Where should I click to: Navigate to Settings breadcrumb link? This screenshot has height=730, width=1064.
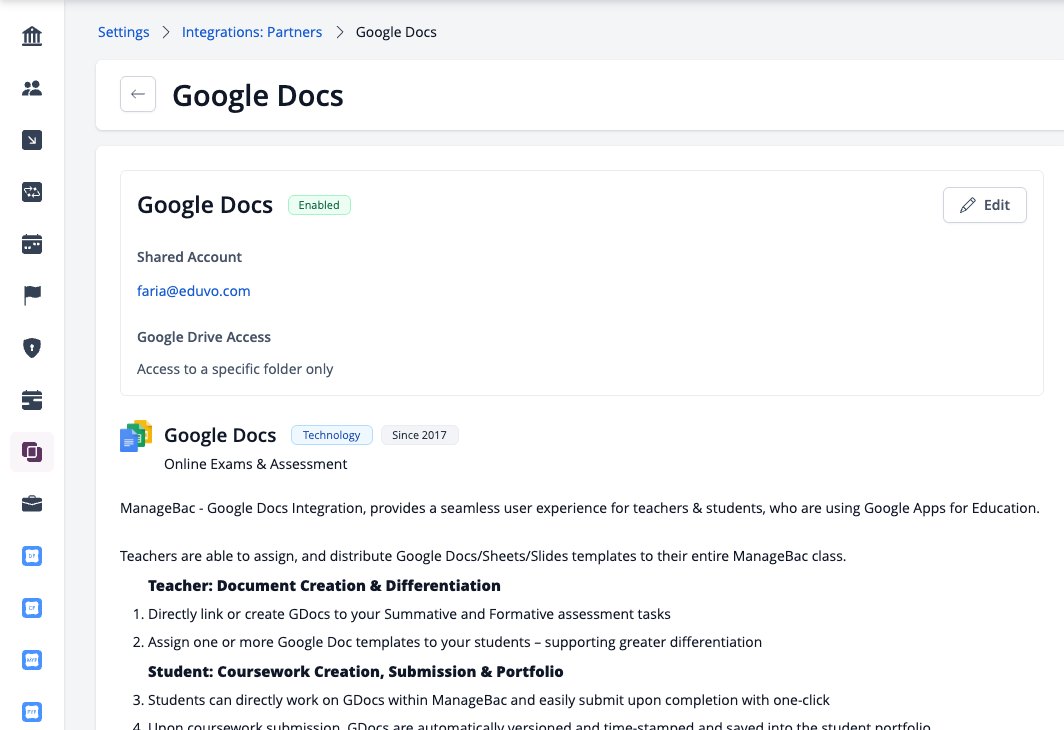click(x=124, y=32)
